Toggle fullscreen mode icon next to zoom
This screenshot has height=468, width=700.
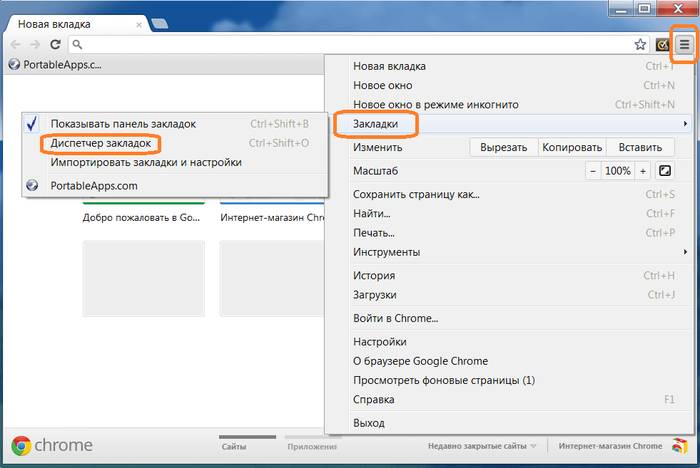coord(664,171)
